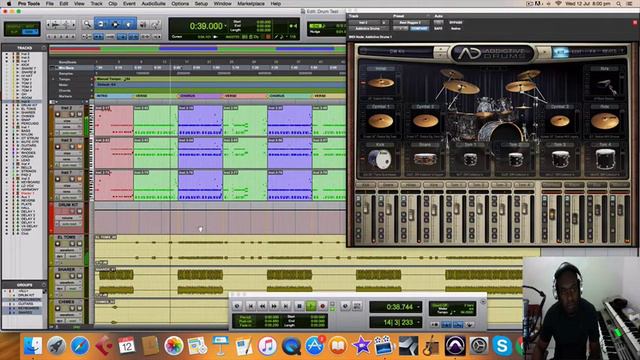Open the Window menu
The height and width of the screenshot is (360, 640).
222,4
